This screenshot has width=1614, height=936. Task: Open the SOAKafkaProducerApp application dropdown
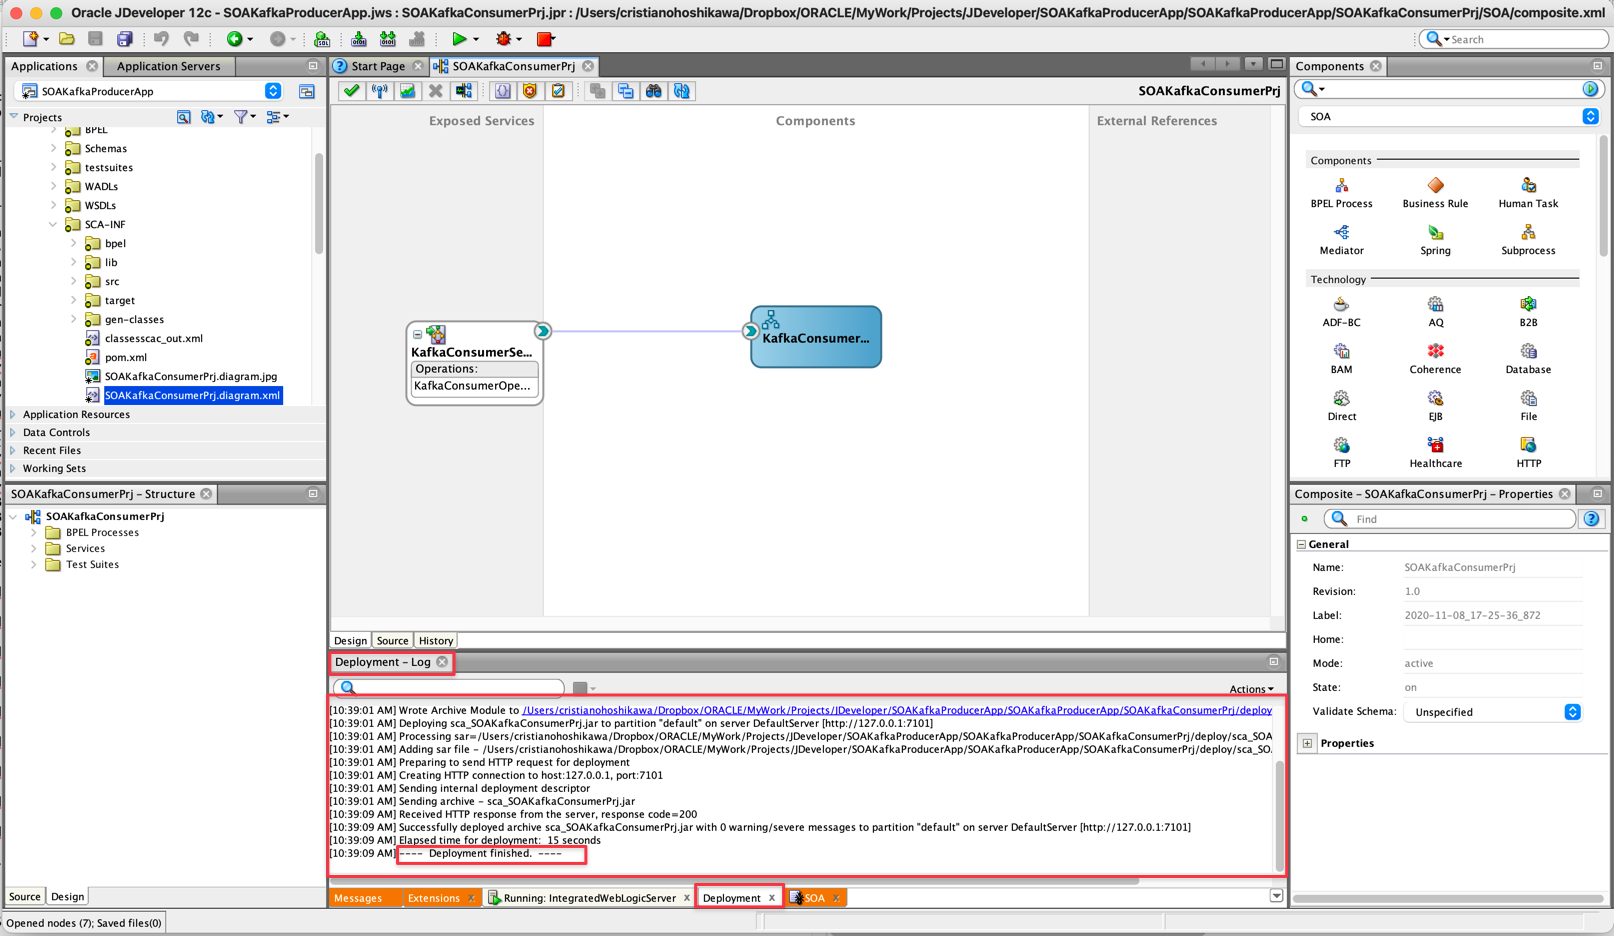273,91
